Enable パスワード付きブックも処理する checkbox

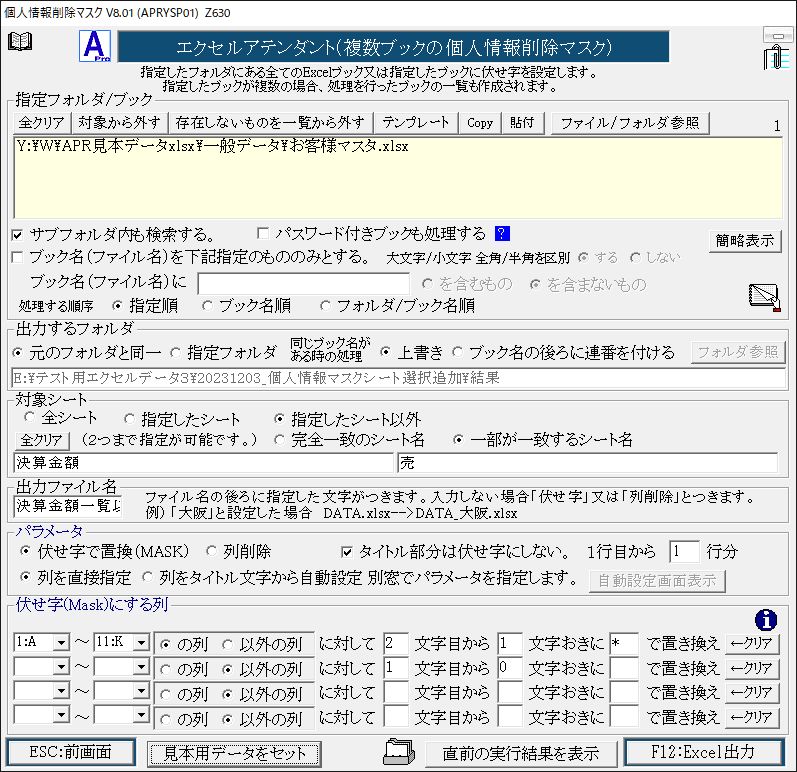coord(264,234)
